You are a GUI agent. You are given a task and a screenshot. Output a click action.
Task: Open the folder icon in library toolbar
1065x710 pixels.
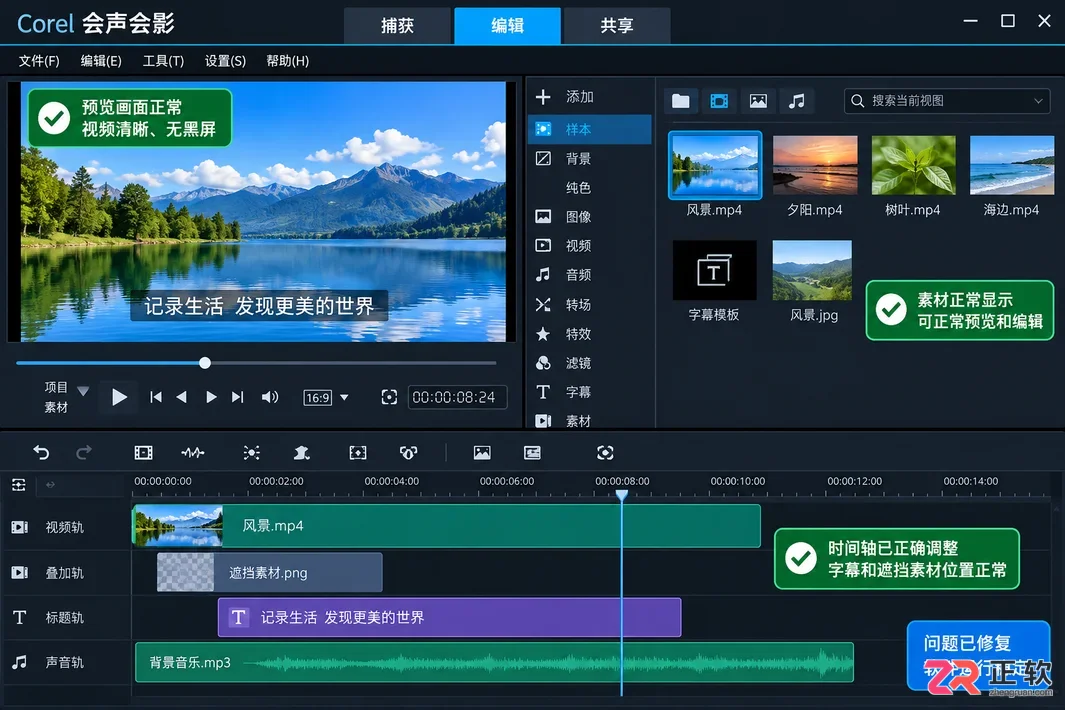coord(681,101)
